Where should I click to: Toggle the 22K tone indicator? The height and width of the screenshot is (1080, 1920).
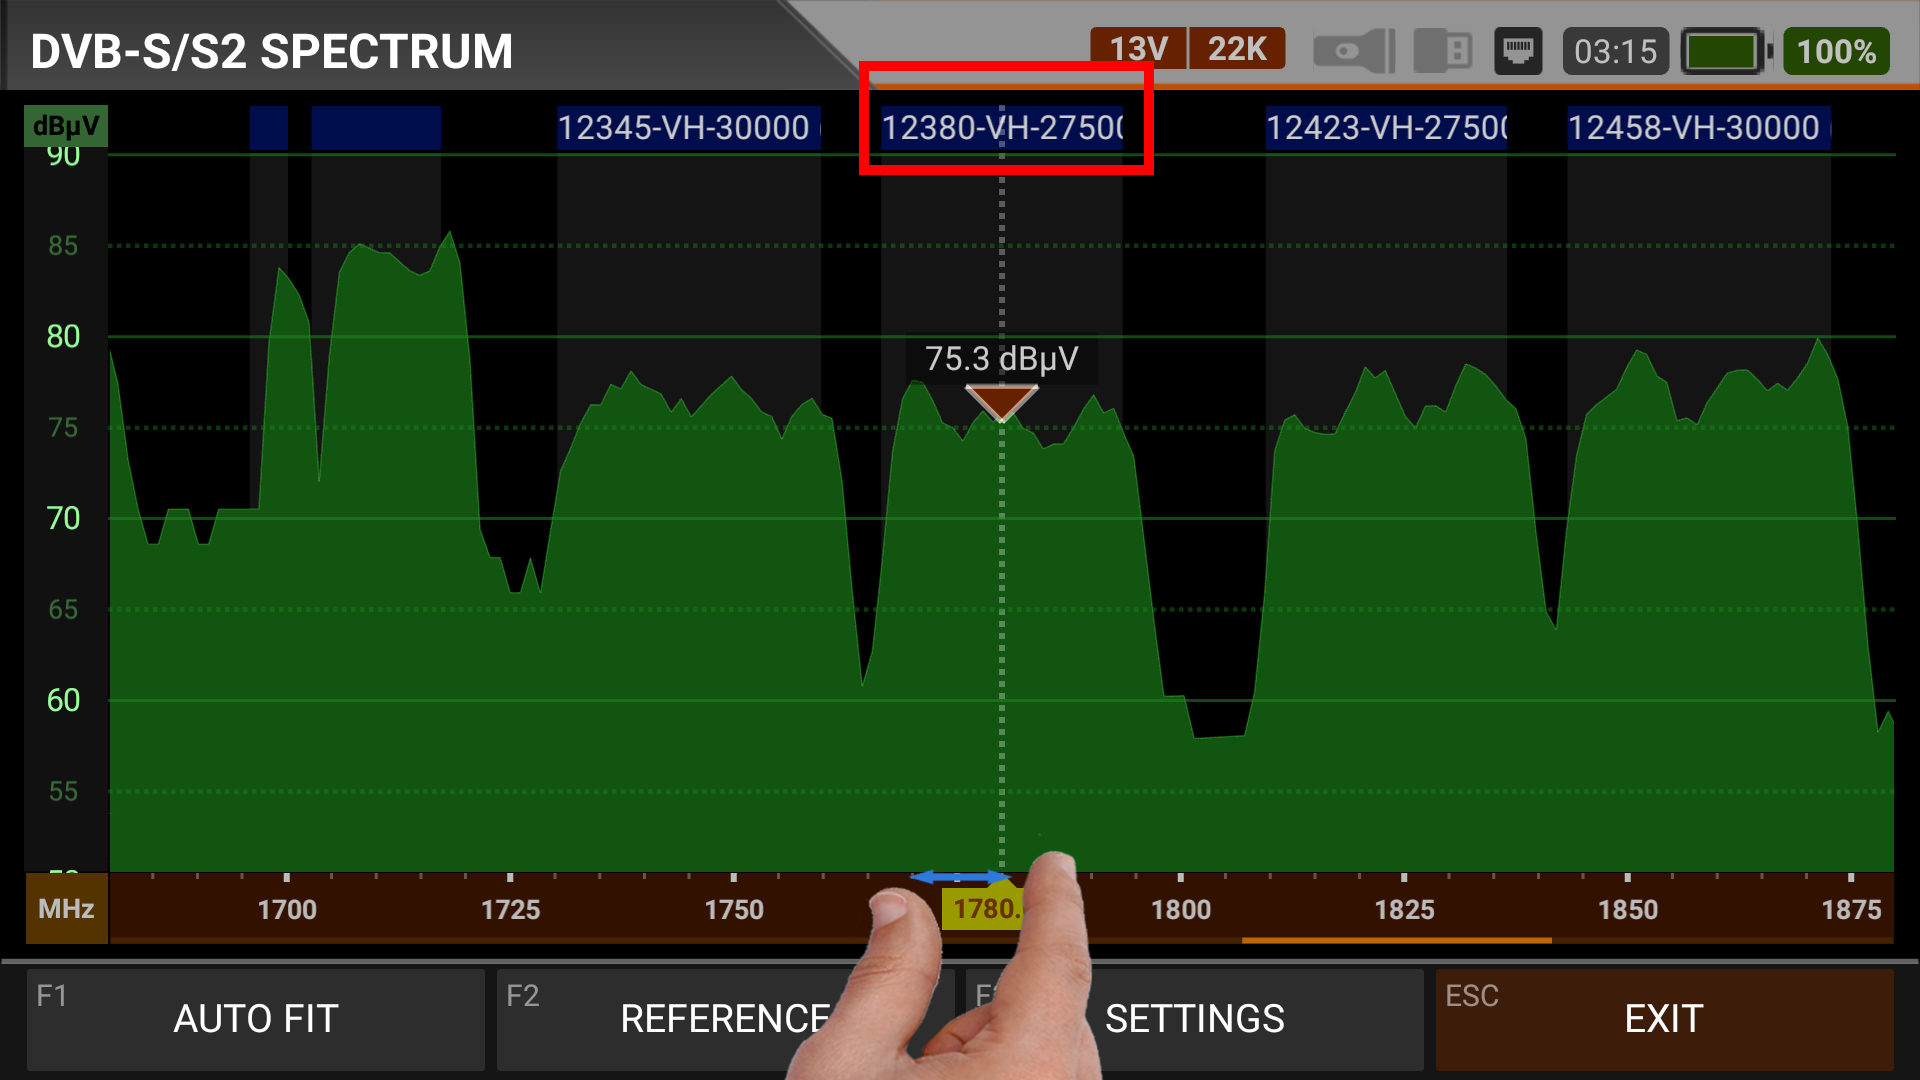pyautogui.click(x=1237, y=49)
